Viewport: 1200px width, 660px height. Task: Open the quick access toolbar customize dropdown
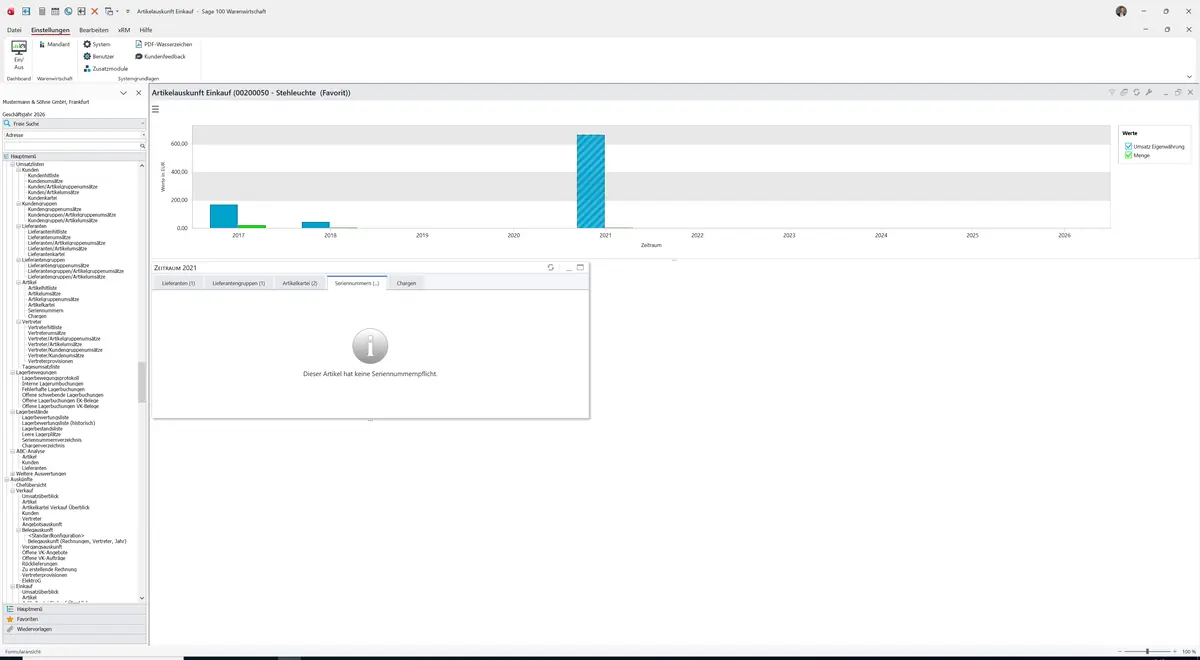point(127,11)
